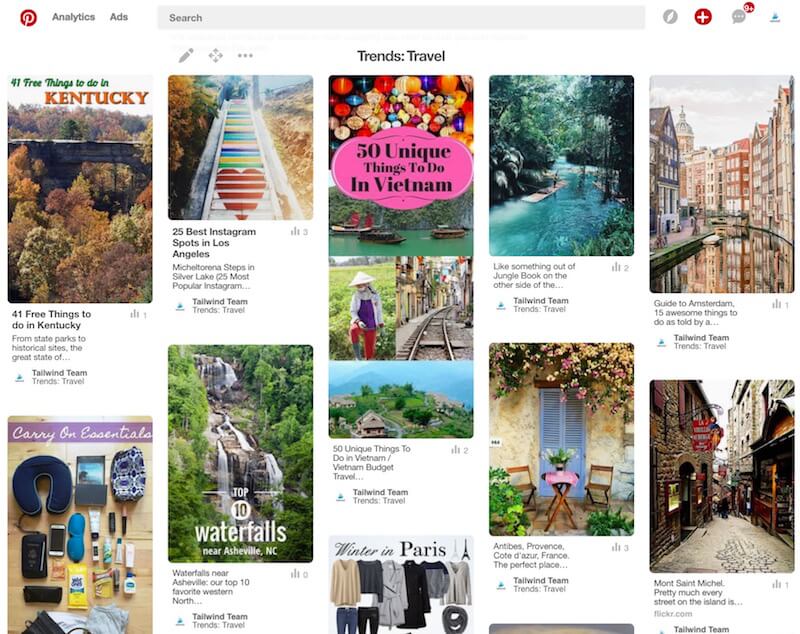Click Tailwind Team under Amsterdam pin
Image resolution: width=800 pixels, height=634 pixels.
click(702, 337)
